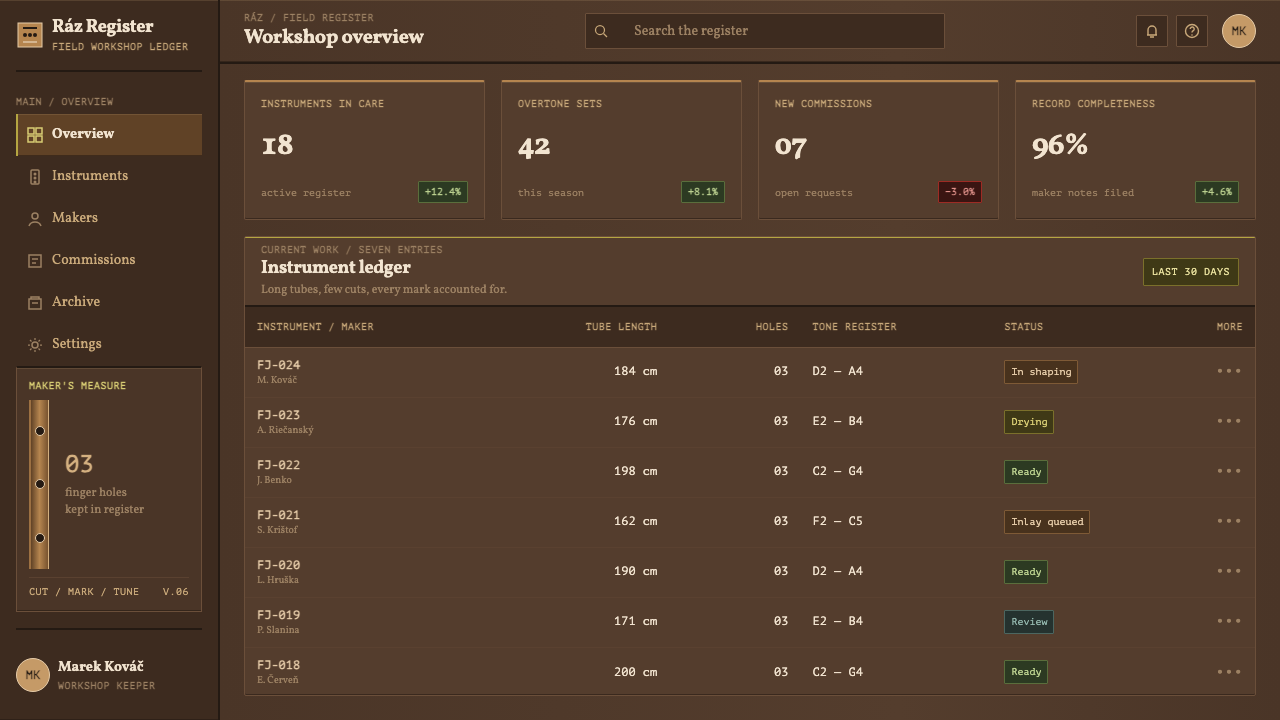Open more options for FJ-021
The image size is (1280, 720).
[1229, 521]
